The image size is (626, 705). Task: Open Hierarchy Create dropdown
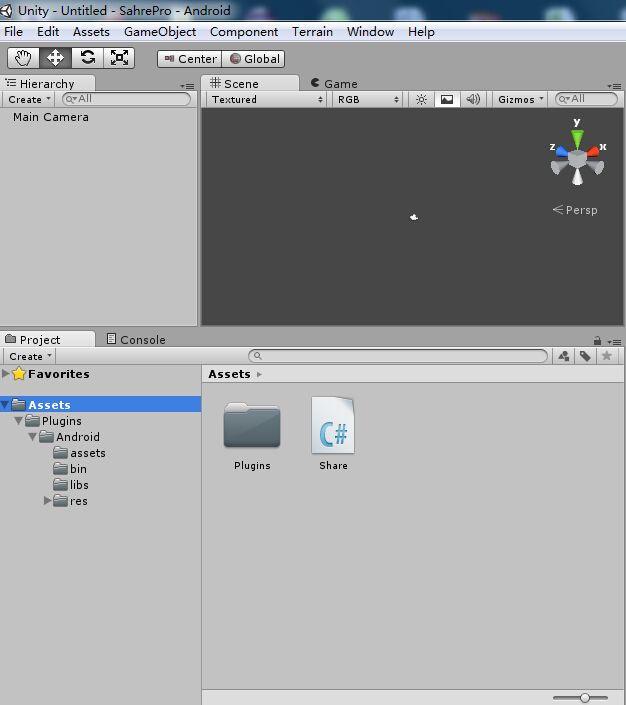tap(29, 99)
